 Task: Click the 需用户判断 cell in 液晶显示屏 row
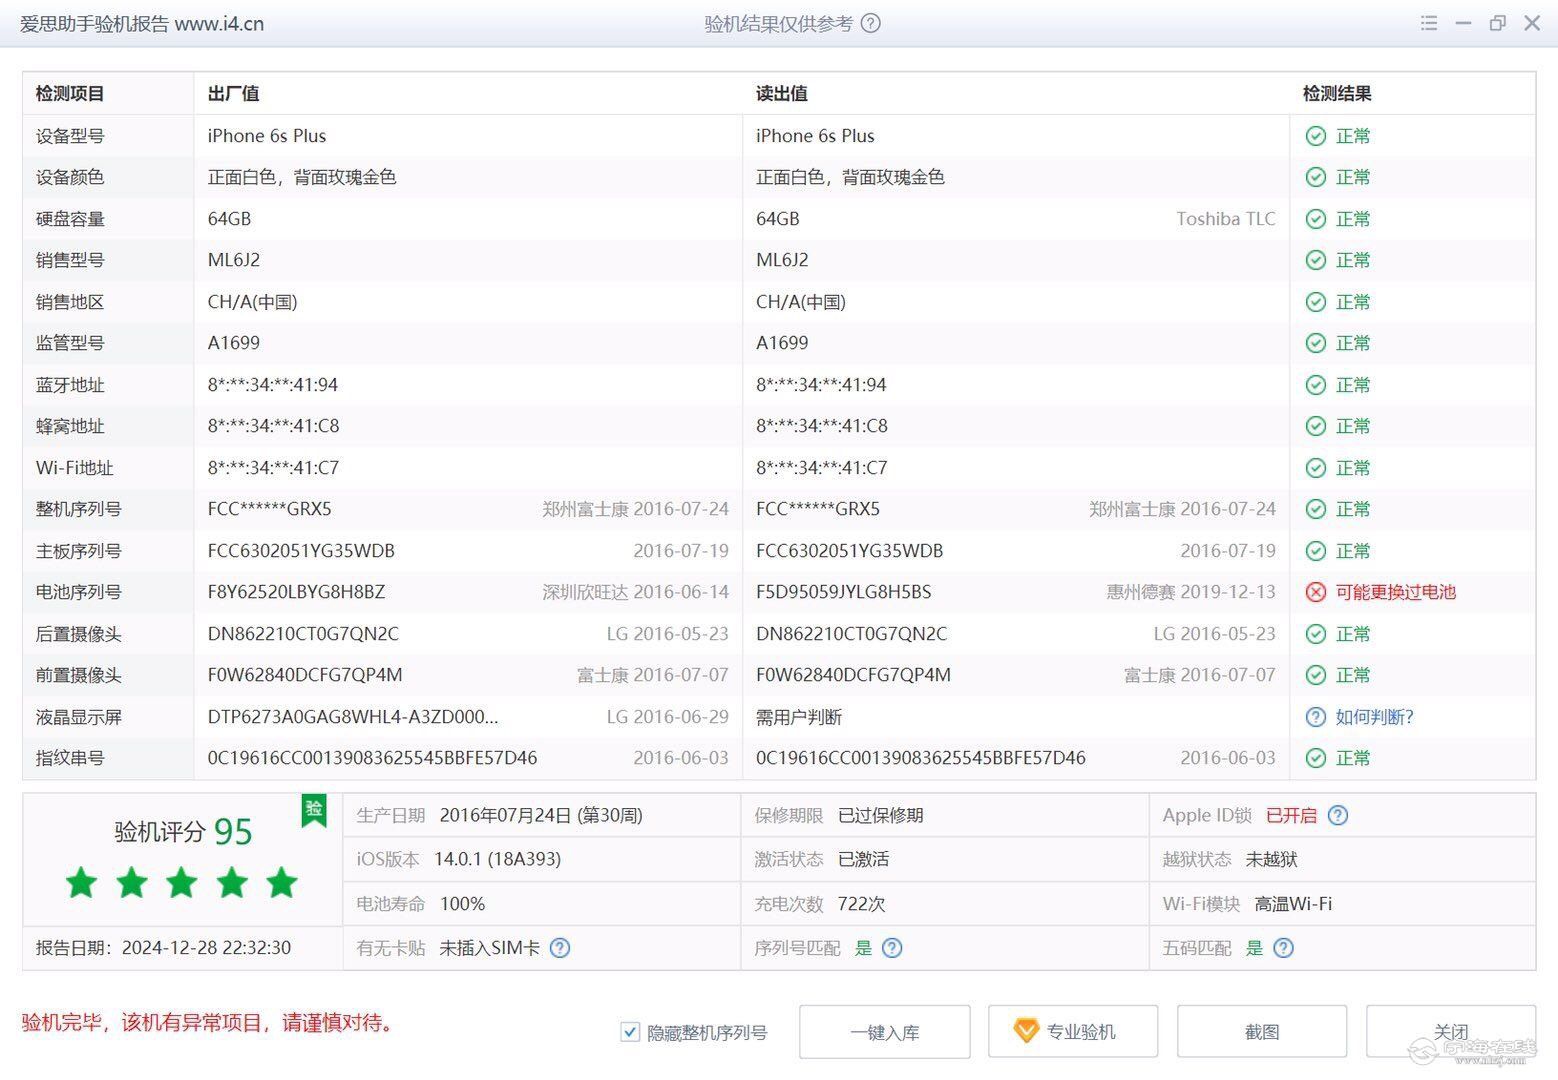[799, 717]
